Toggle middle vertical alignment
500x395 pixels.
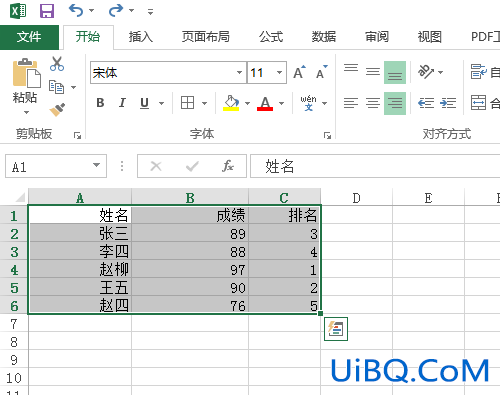click(x=373, y=72)
